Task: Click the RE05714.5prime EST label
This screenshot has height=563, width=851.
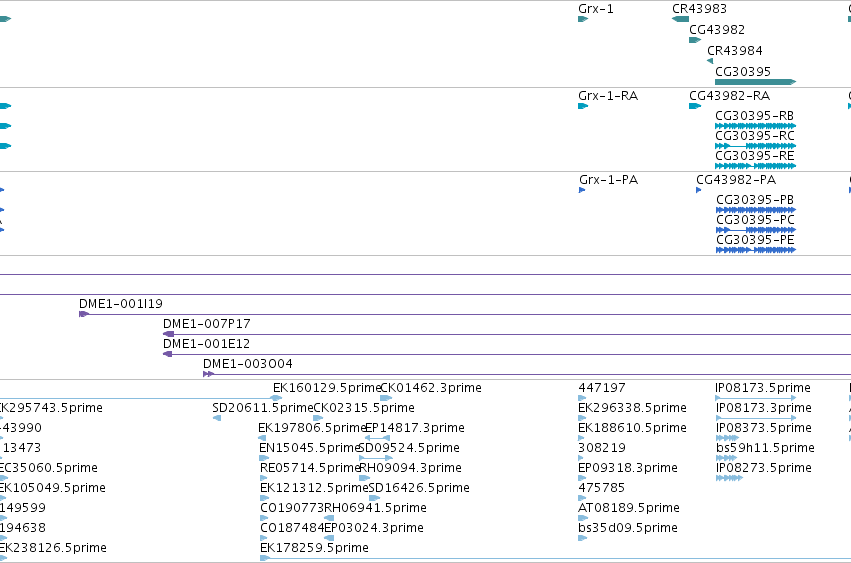Action: tap(310, 468)
